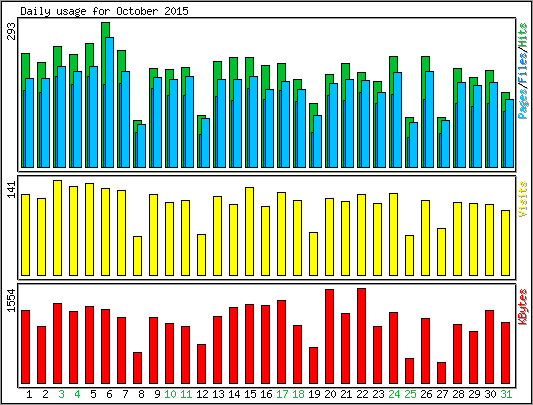Click day label 12 on the x-axis

[x=202, y=394]
